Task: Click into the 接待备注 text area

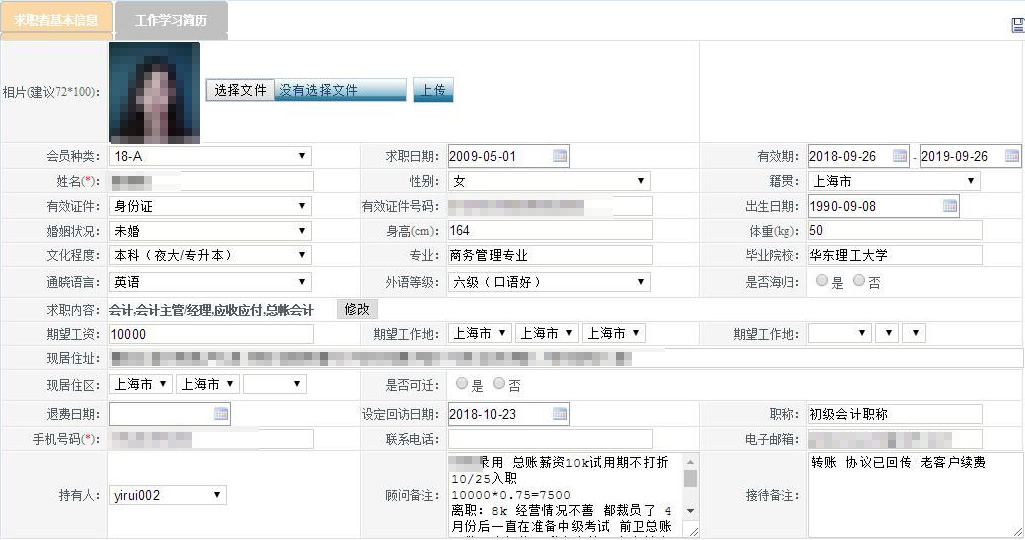Action: [915, 495]
